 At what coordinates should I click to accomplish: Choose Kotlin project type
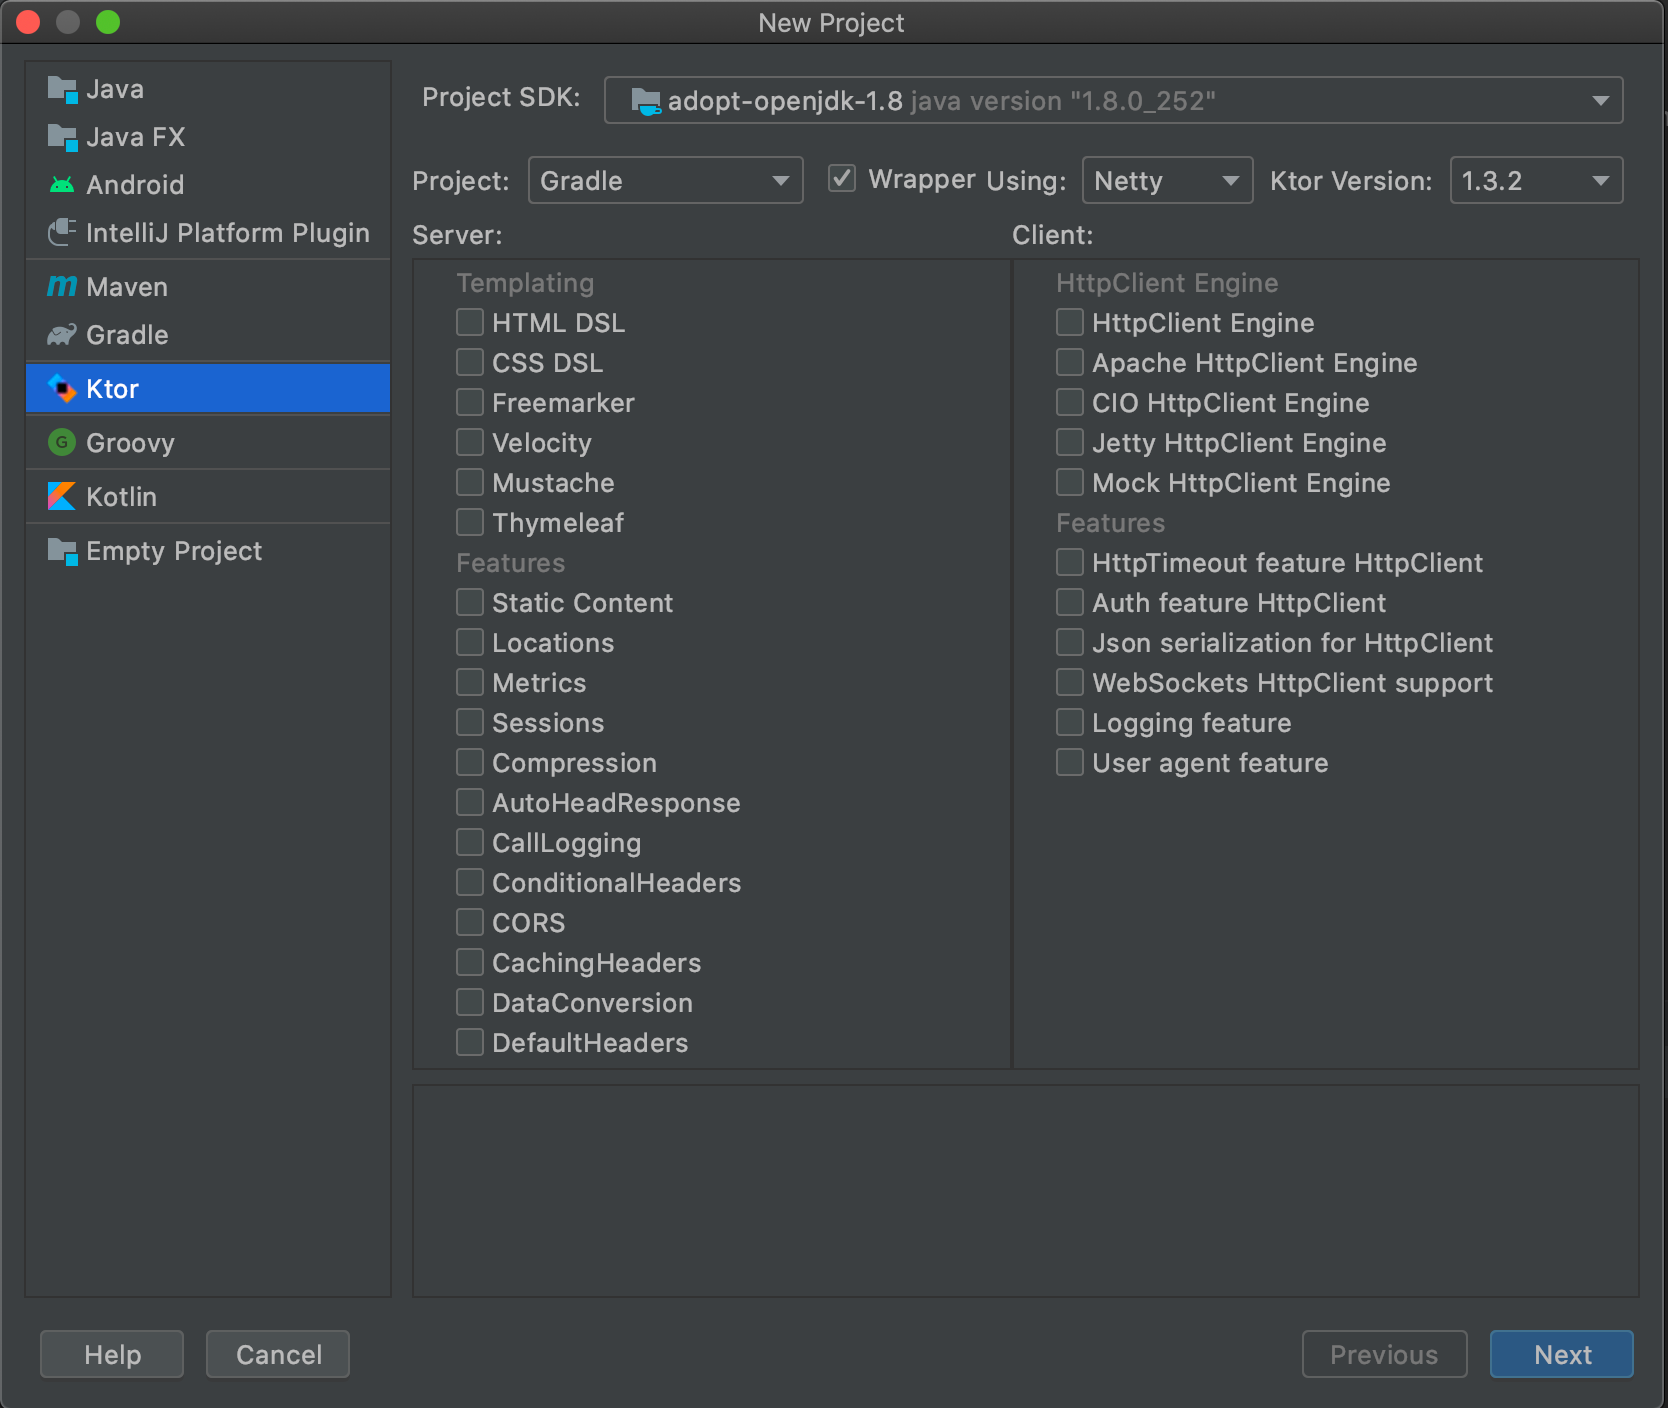tap(208, 497)
